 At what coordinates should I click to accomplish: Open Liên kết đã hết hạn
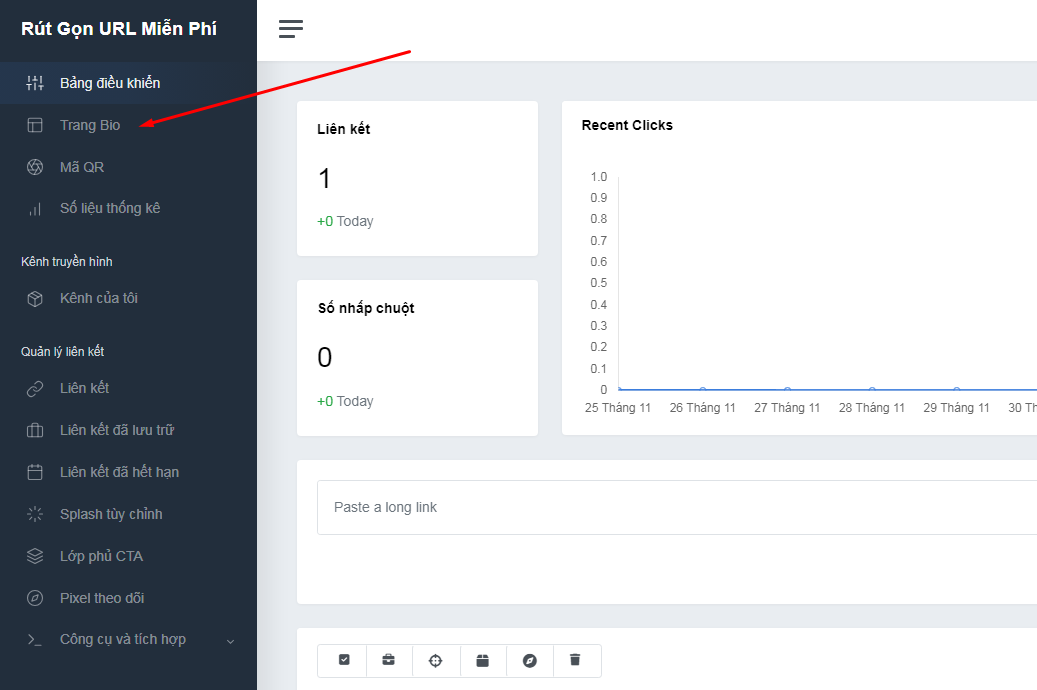(119, 472)
